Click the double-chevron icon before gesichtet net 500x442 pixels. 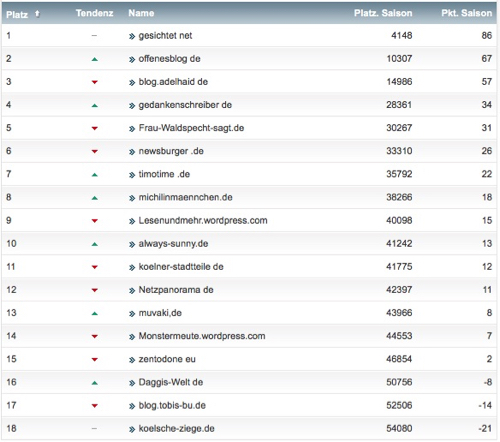coord(132,37)
